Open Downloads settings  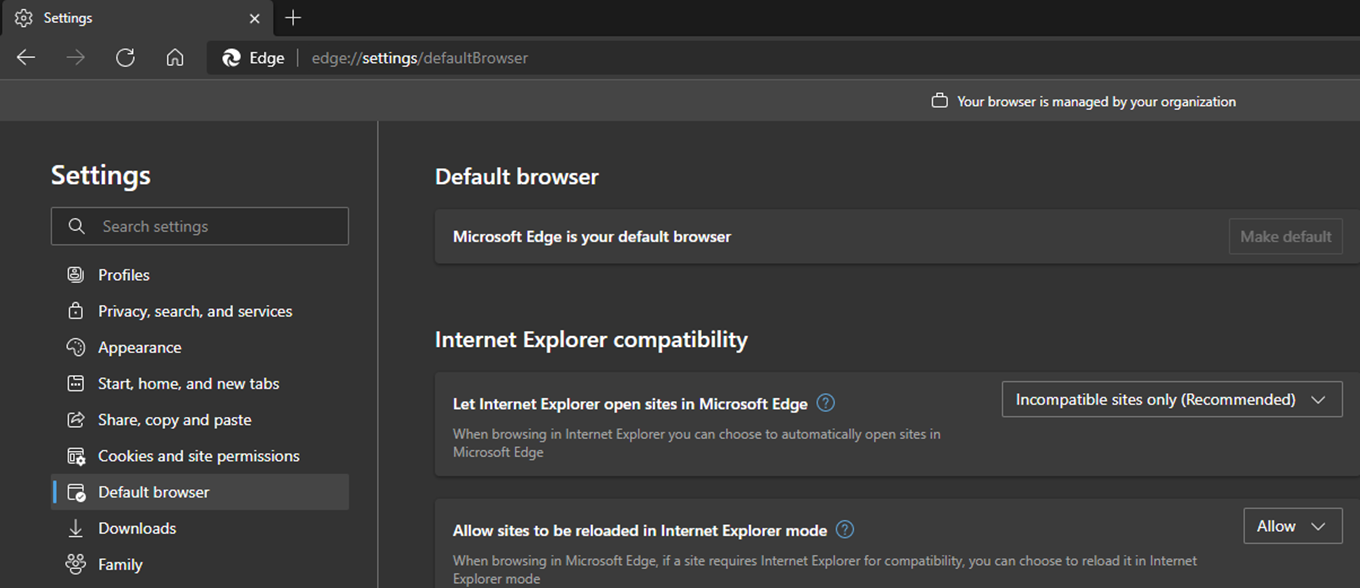[x=200, y=528]
